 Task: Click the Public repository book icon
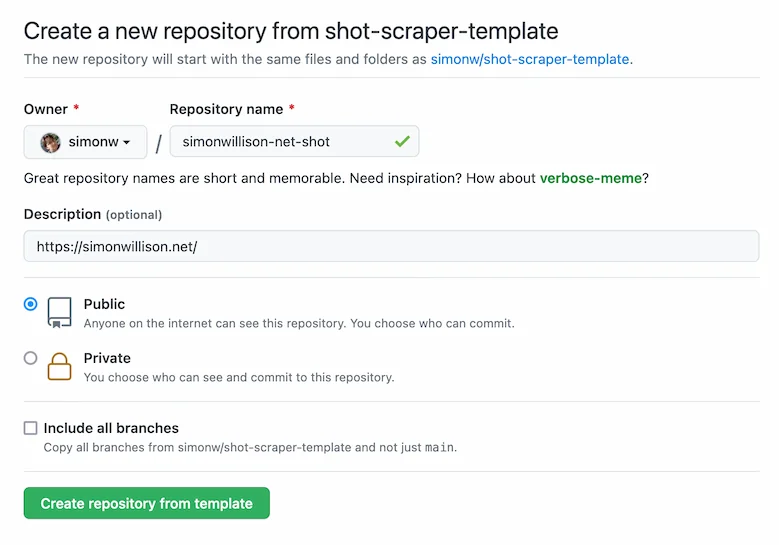pyautogui.click(x=60, y=313)
